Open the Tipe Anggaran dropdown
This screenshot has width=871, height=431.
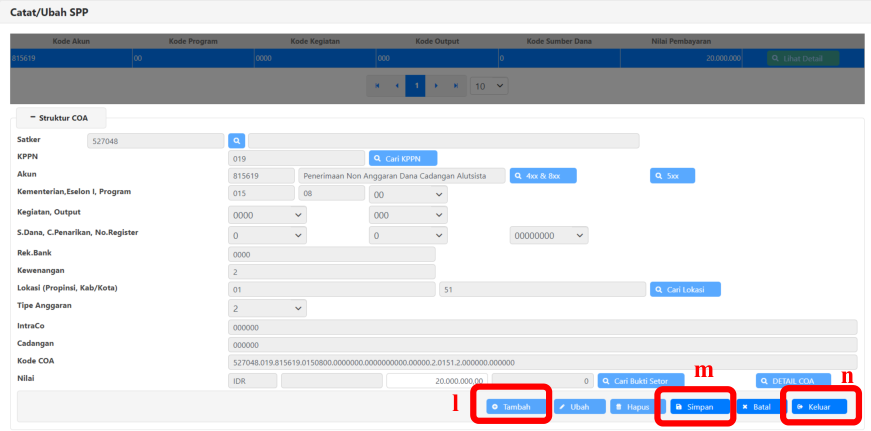point(267,309)
